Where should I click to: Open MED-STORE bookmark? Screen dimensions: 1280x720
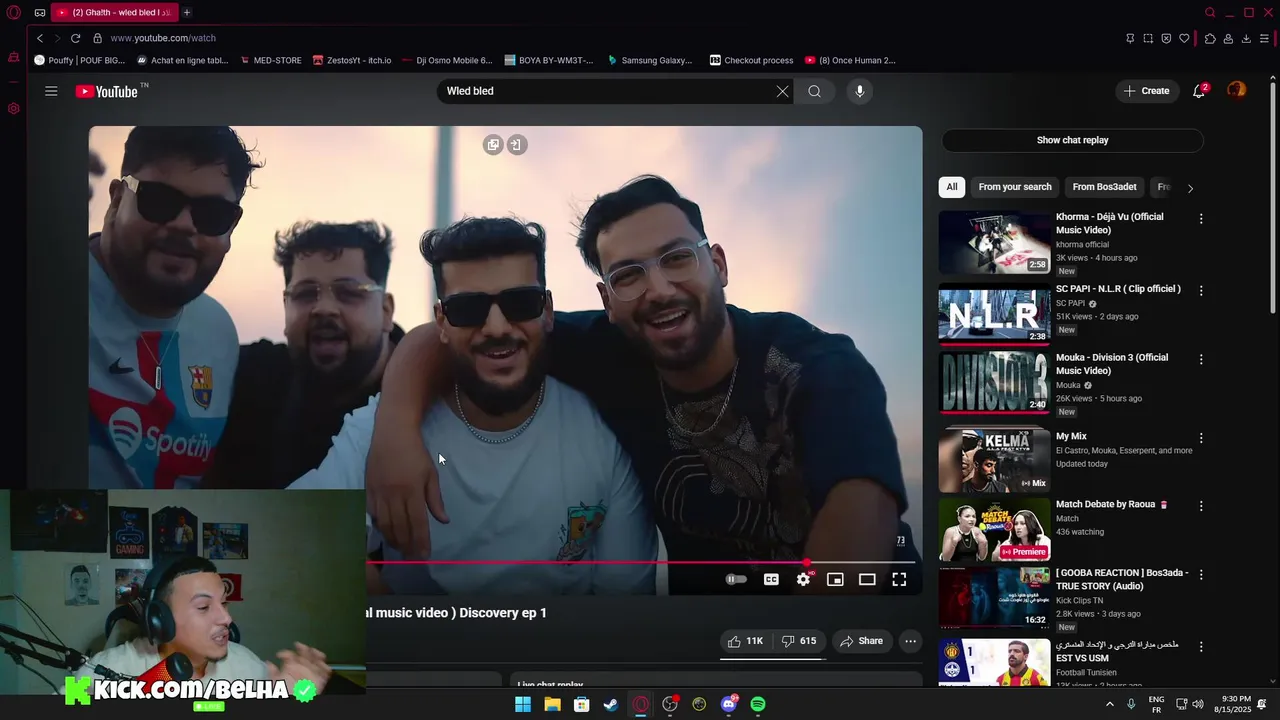270,60
